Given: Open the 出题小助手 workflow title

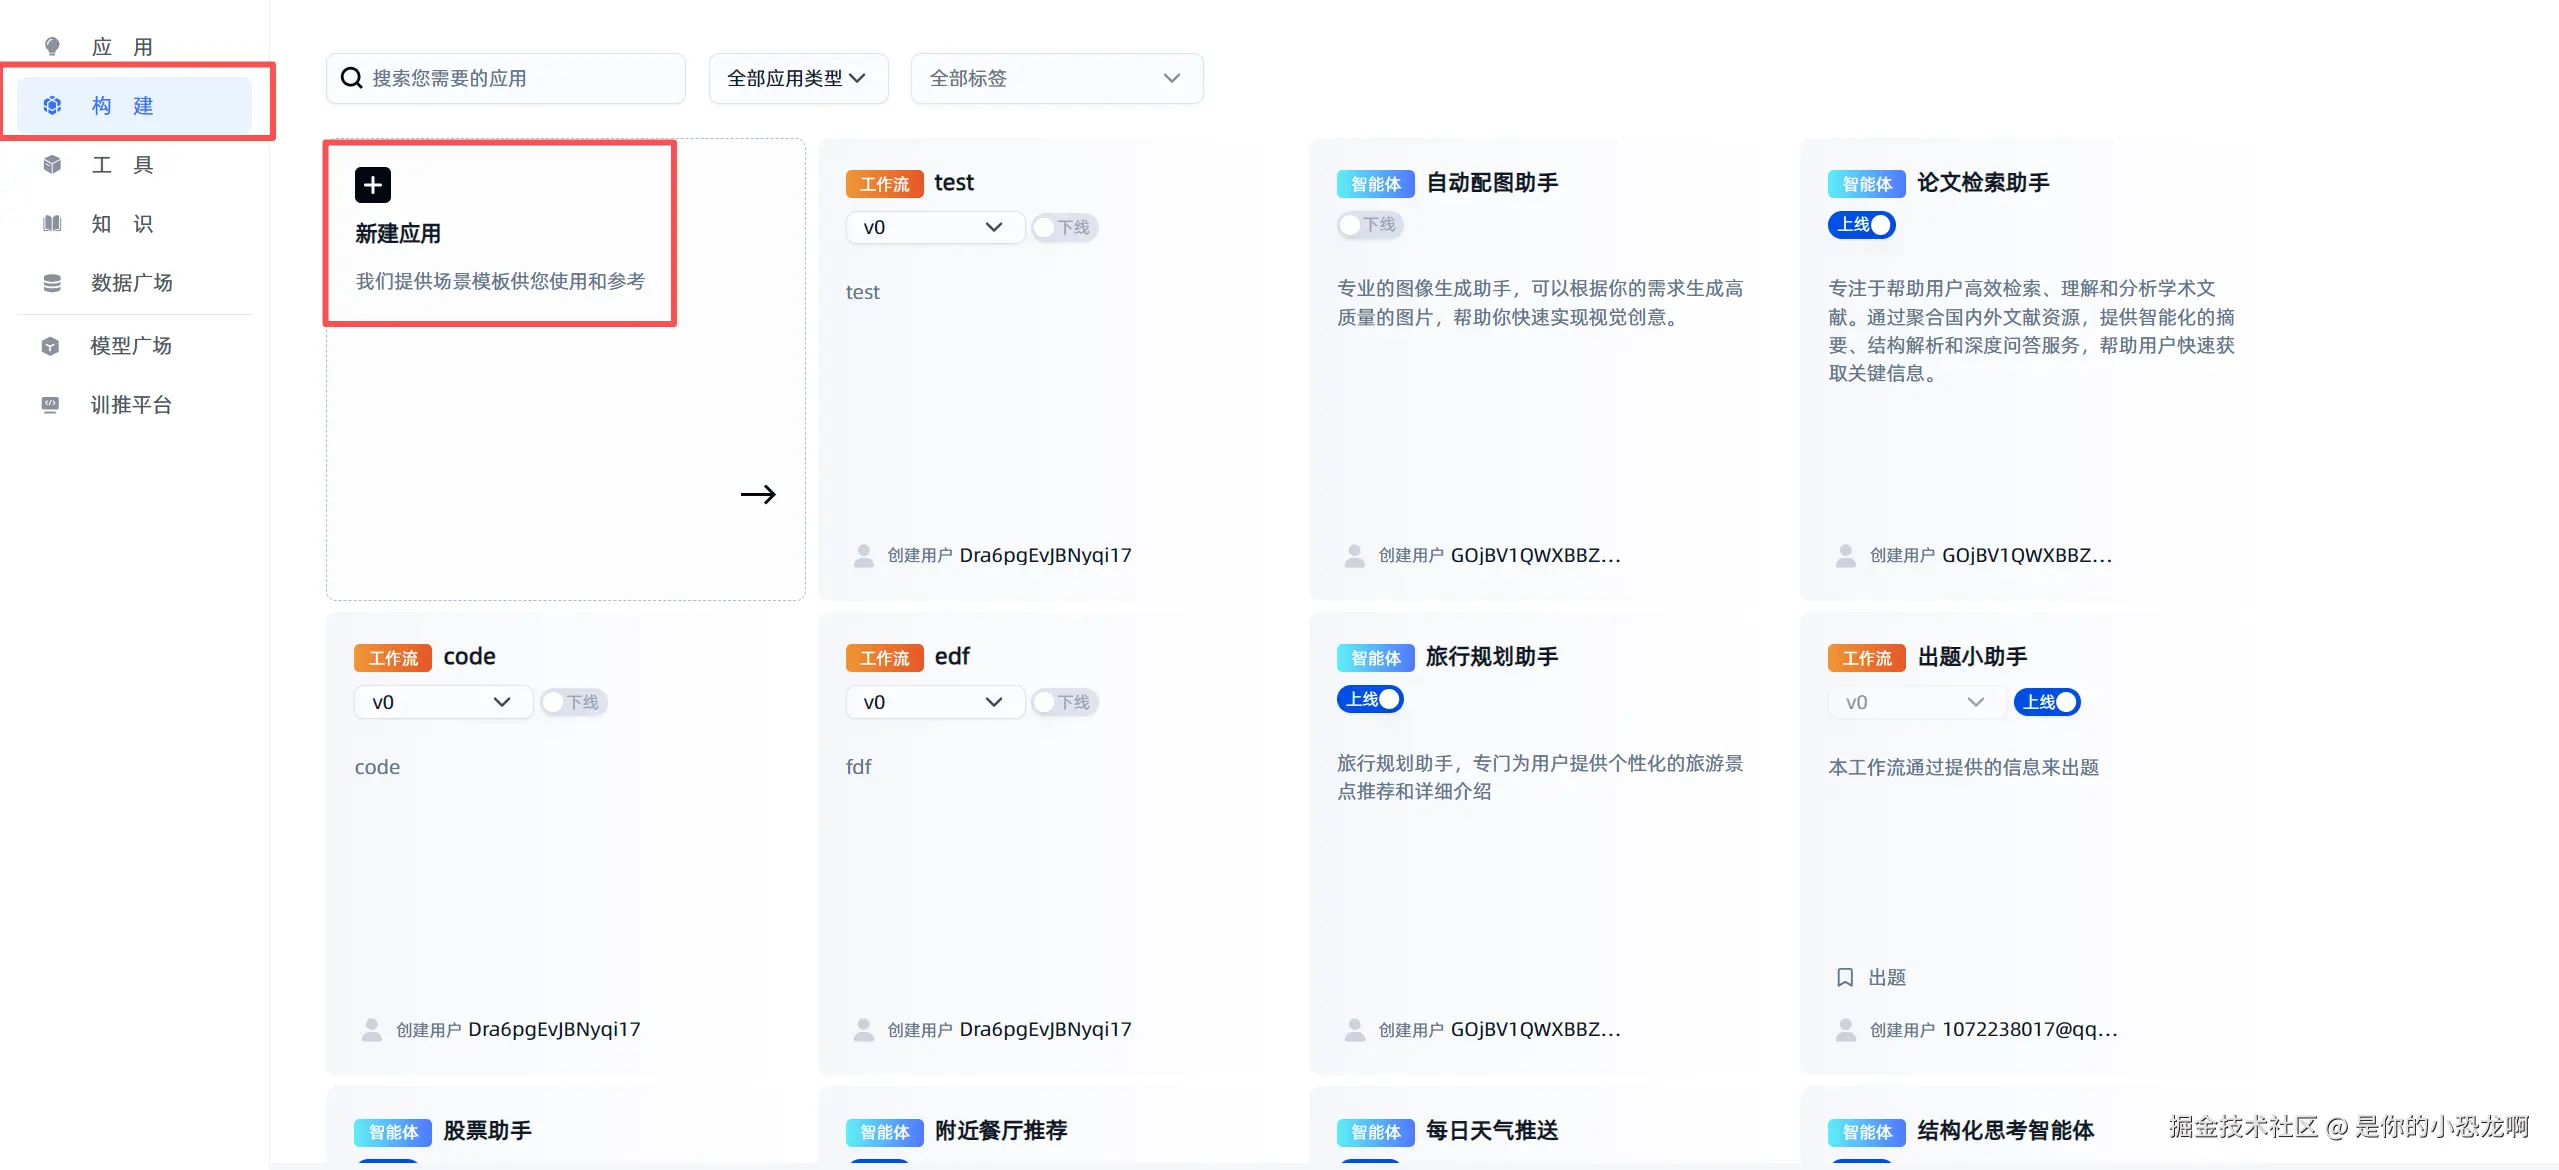Looking at the screenshot, I should (x=1972, y=657).
